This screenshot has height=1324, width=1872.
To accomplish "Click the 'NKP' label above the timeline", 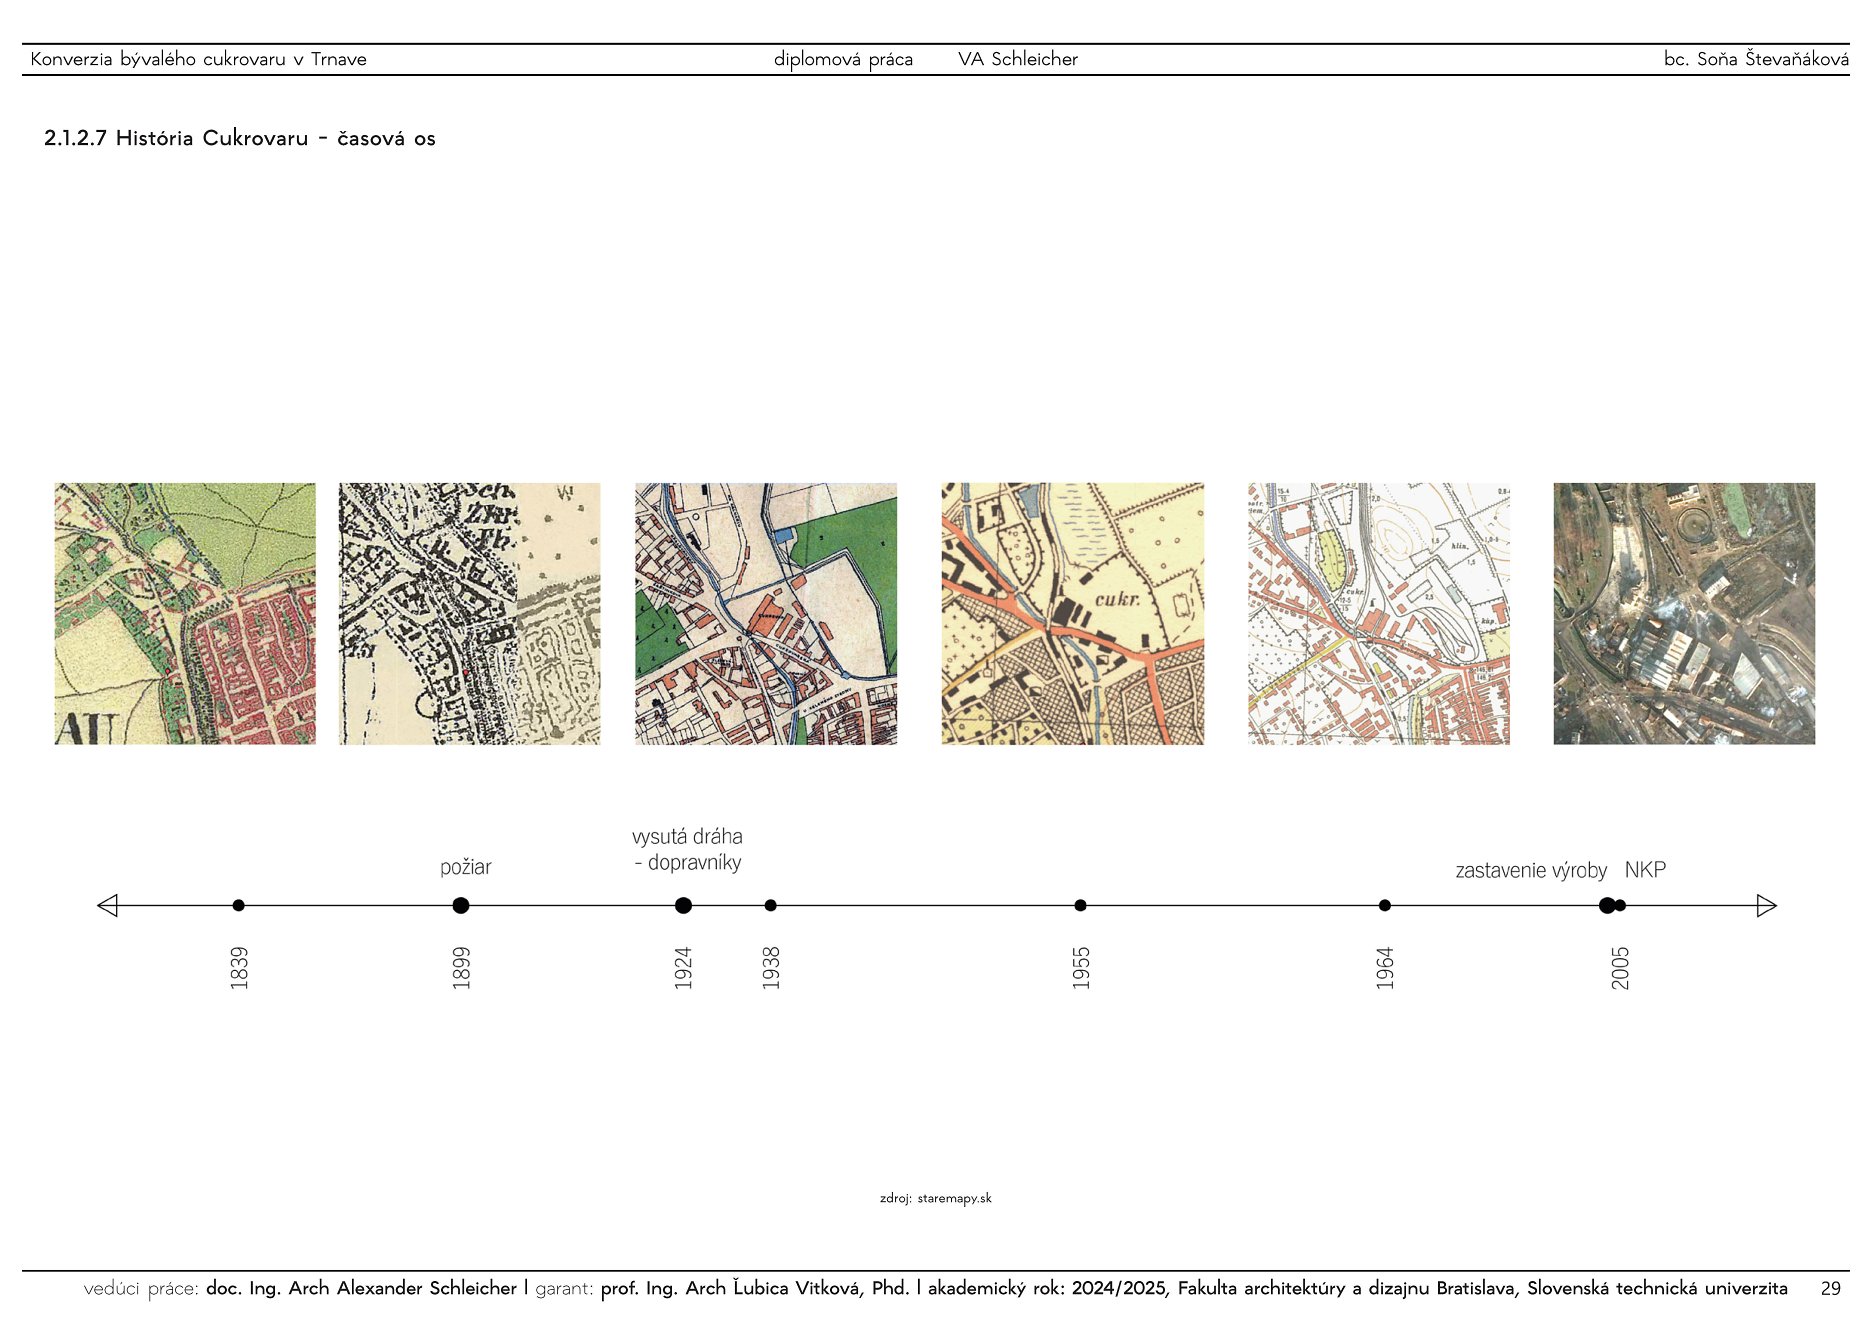I will (x=1645, y=870).
